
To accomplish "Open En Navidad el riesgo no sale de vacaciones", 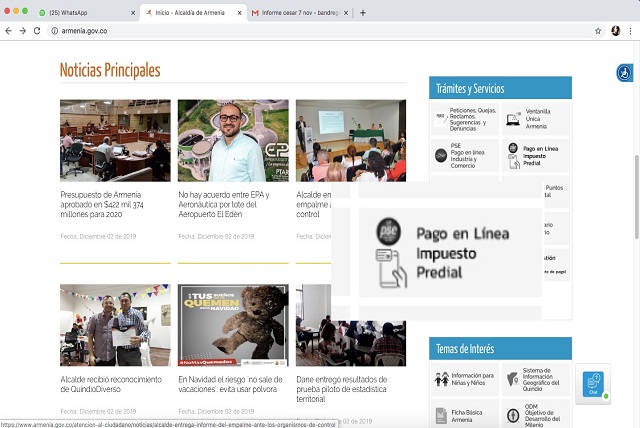I will [x=230, y=384].
